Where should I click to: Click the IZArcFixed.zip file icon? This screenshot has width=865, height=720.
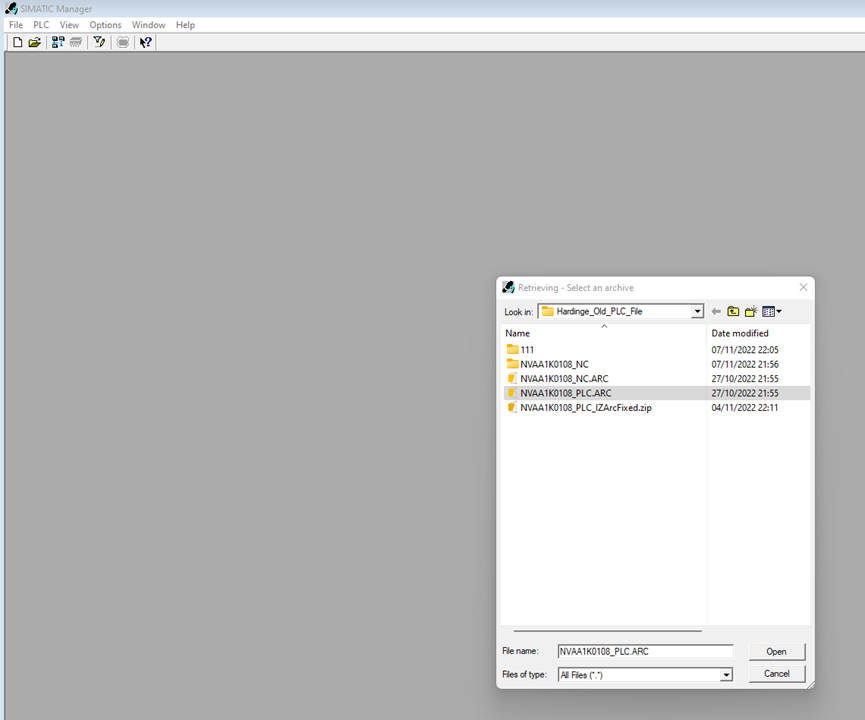512,408
